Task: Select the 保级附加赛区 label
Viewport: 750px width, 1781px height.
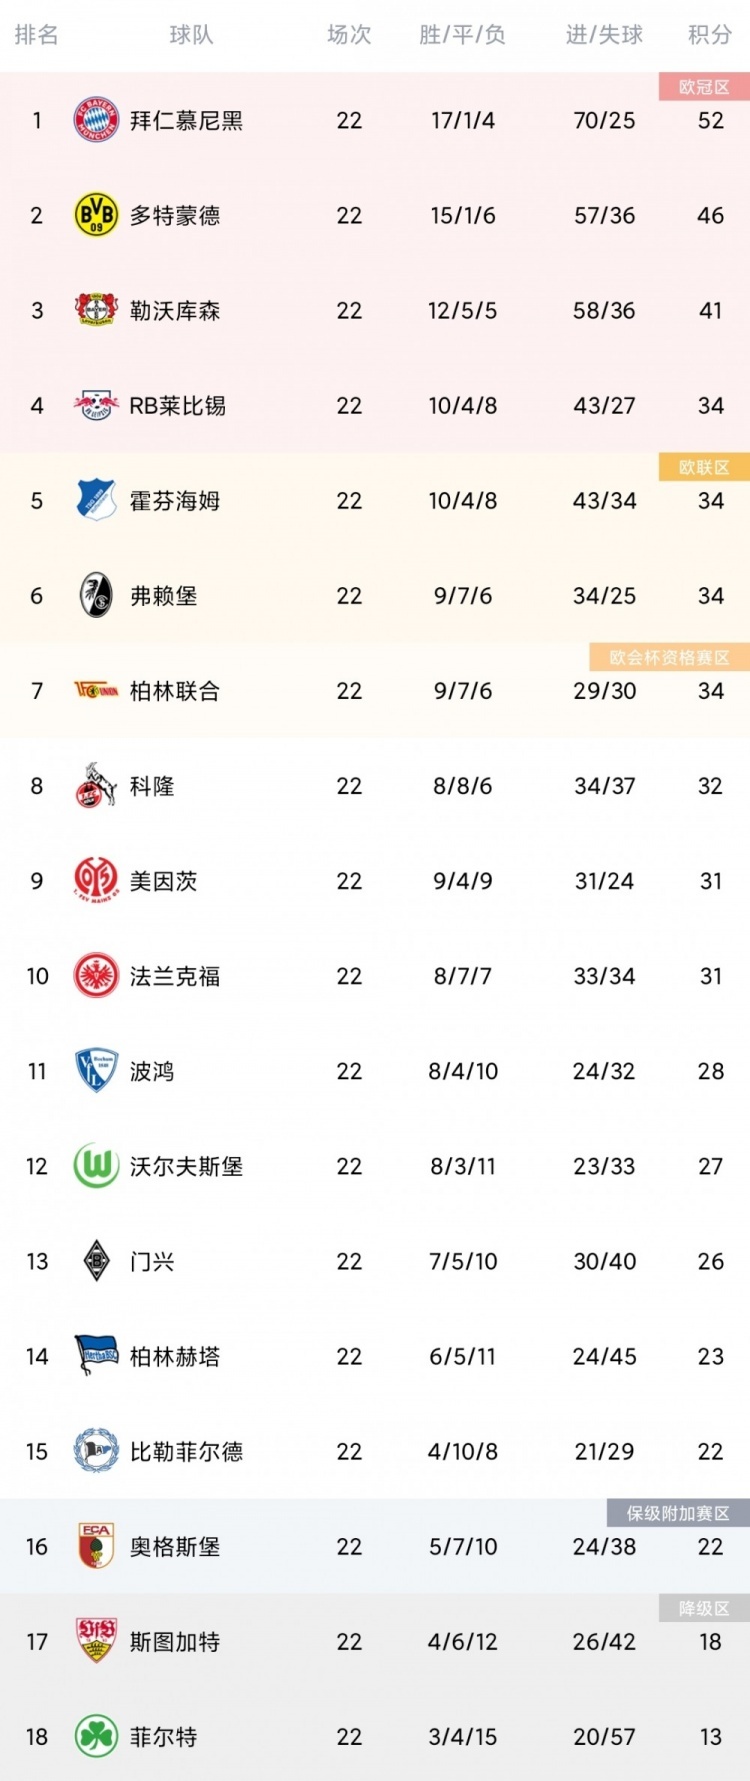Action: tap(678, 1513)
